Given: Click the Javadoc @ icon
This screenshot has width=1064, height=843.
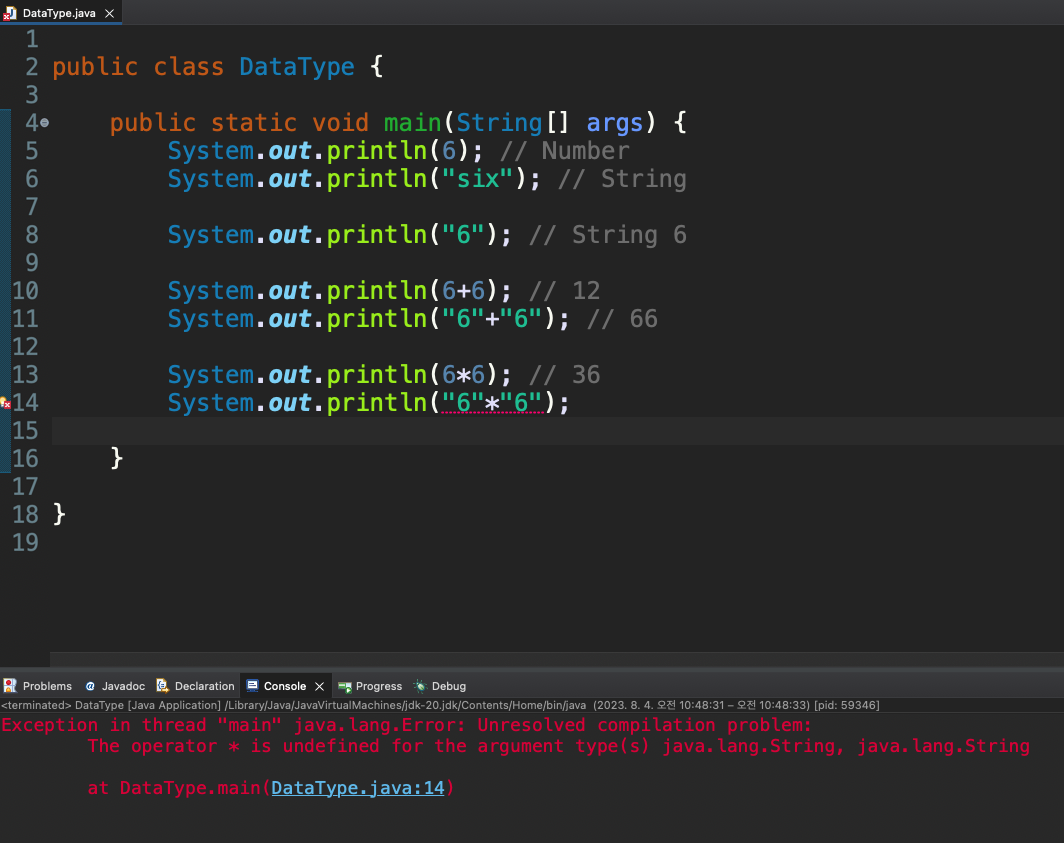Looking at the screenshot, I should (x=90, y=686).
